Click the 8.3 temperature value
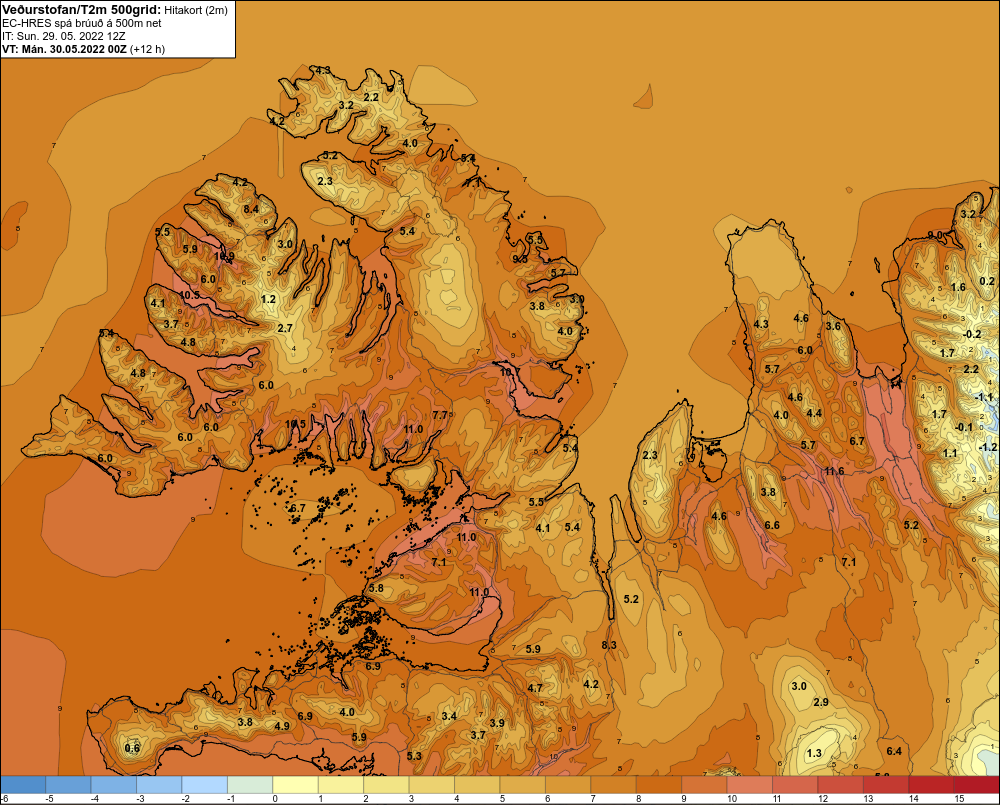Viewport: 1000px width, 805px height. click(x=609, y=645)
